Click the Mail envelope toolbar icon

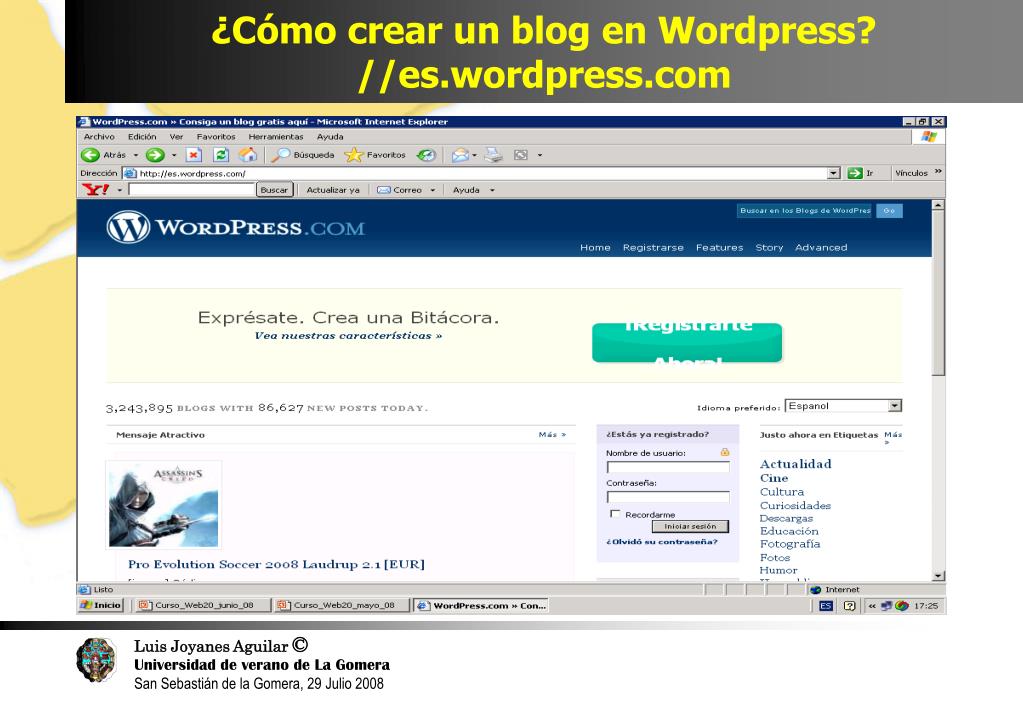pyautogui.click(x=461, y=155)
